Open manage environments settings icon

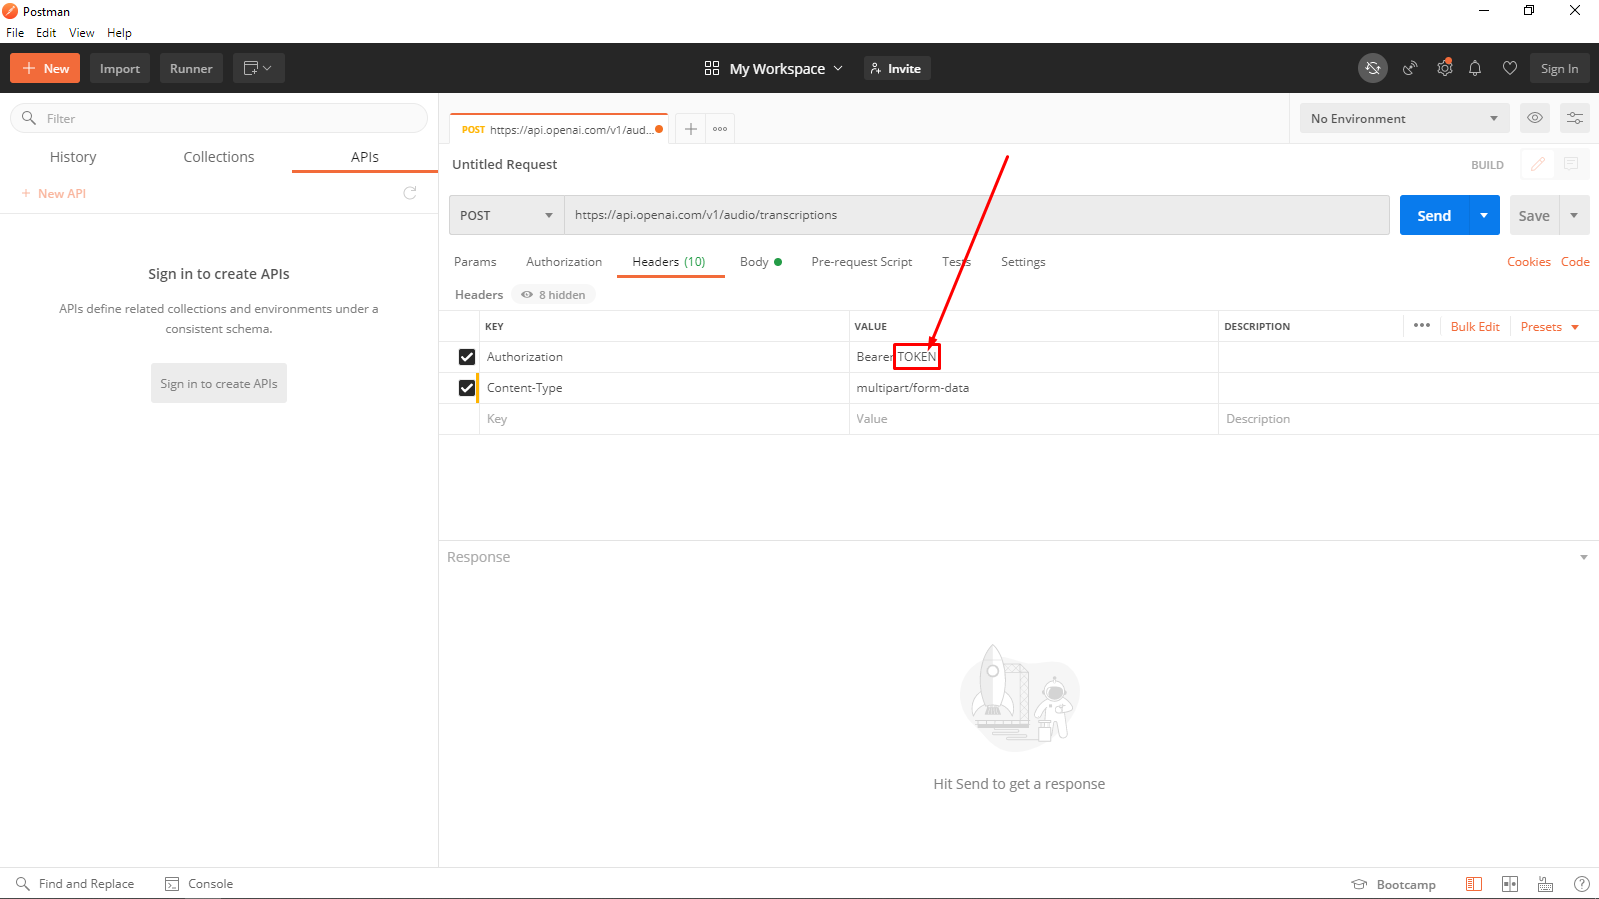click(1575, 118)
